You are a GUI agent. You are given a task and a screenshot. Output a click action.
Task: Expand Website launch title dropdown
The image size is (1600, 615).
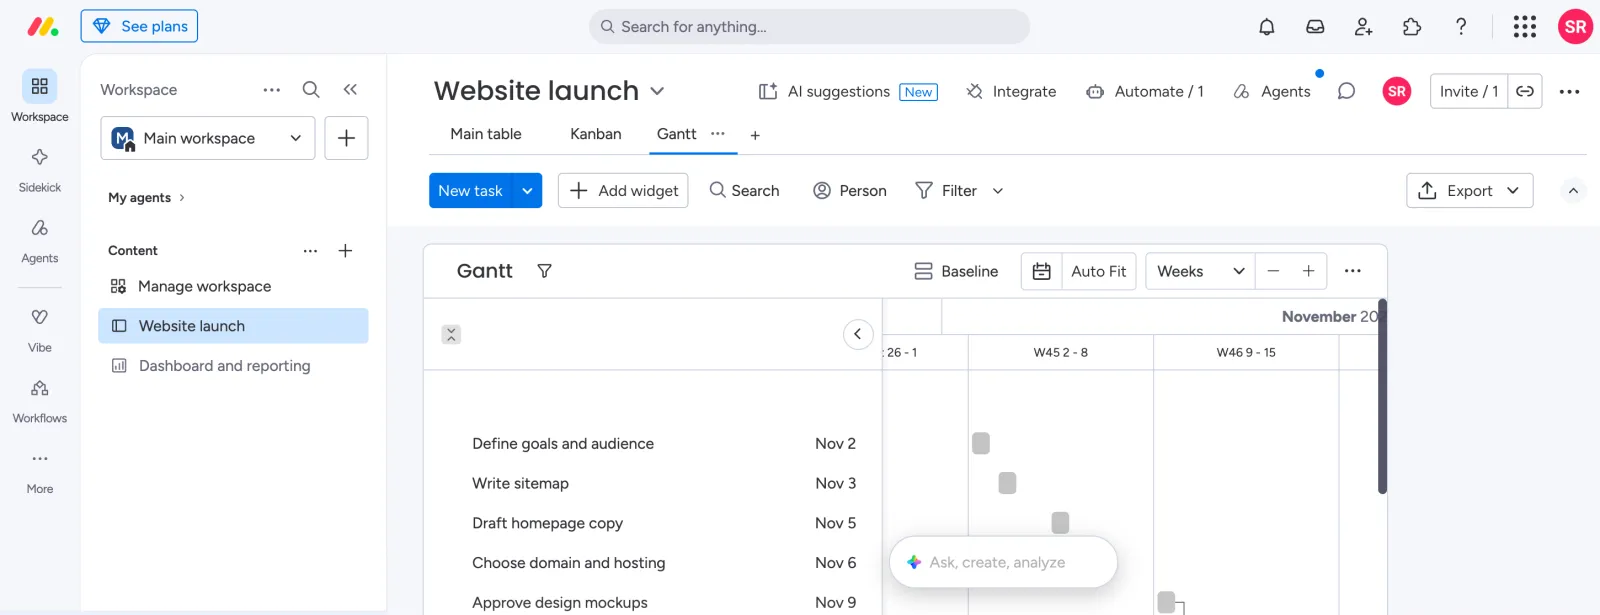(657, 91)
